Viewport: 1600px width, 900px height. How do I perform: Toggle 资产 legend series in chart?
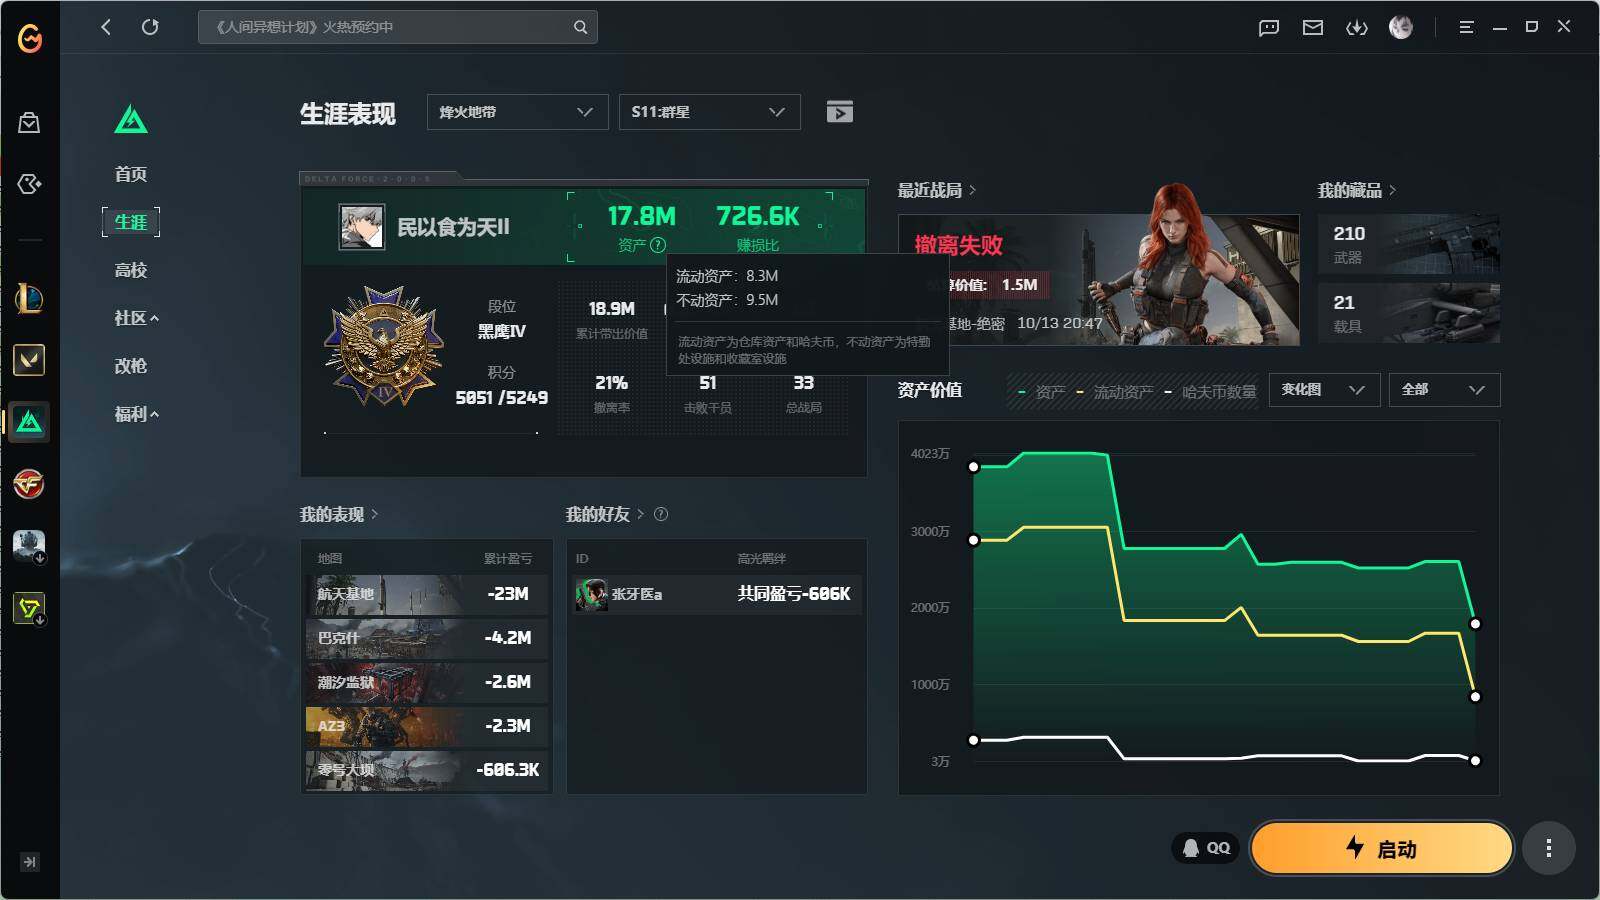pyautogui.click(x=1041, y=391)
